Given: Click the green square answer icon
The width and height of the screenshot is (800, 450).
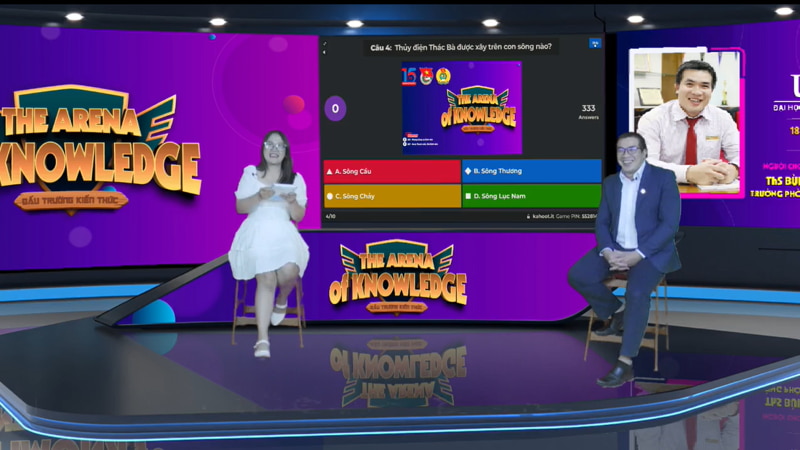Looking at the screenshot, I should 468,196.
